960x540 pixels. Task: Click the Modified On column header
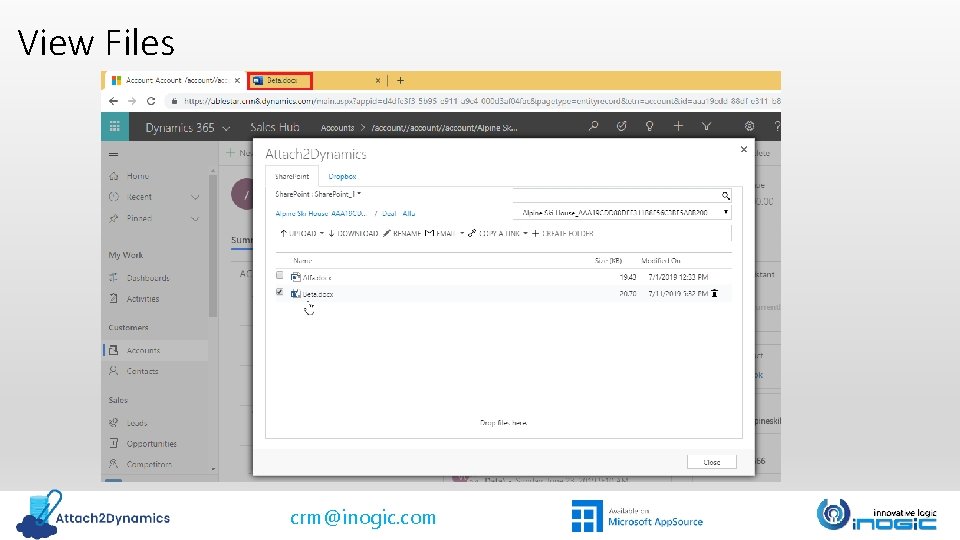pos(661,261)
